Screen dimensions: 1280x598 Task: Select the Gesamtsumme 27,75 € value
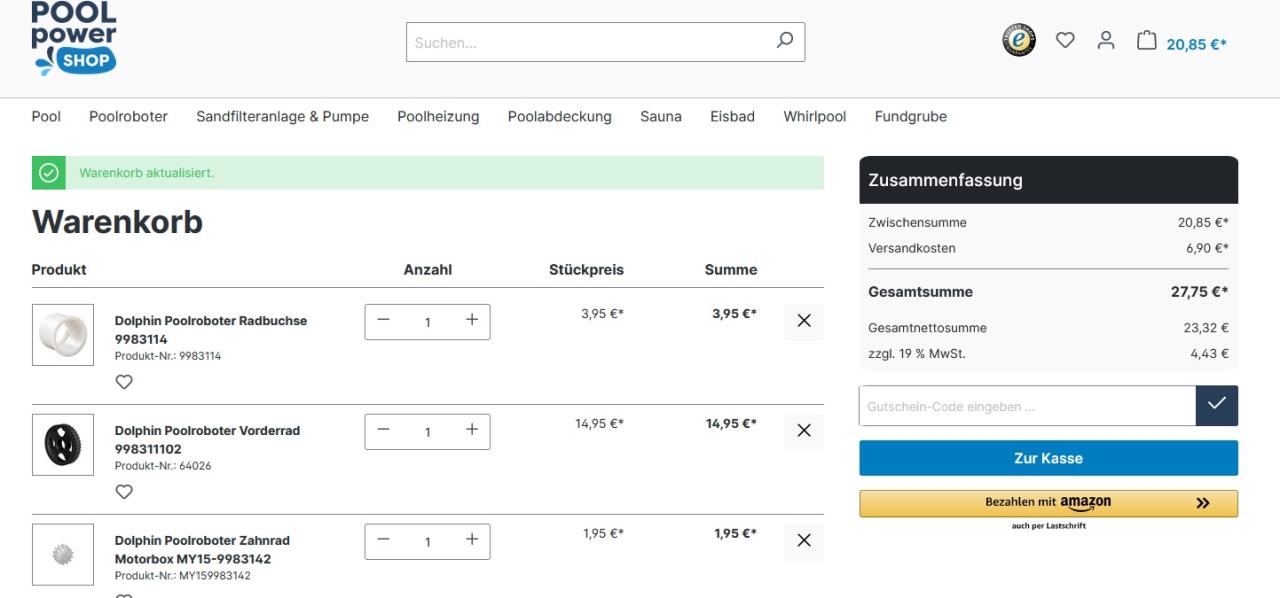point(1198,292)
